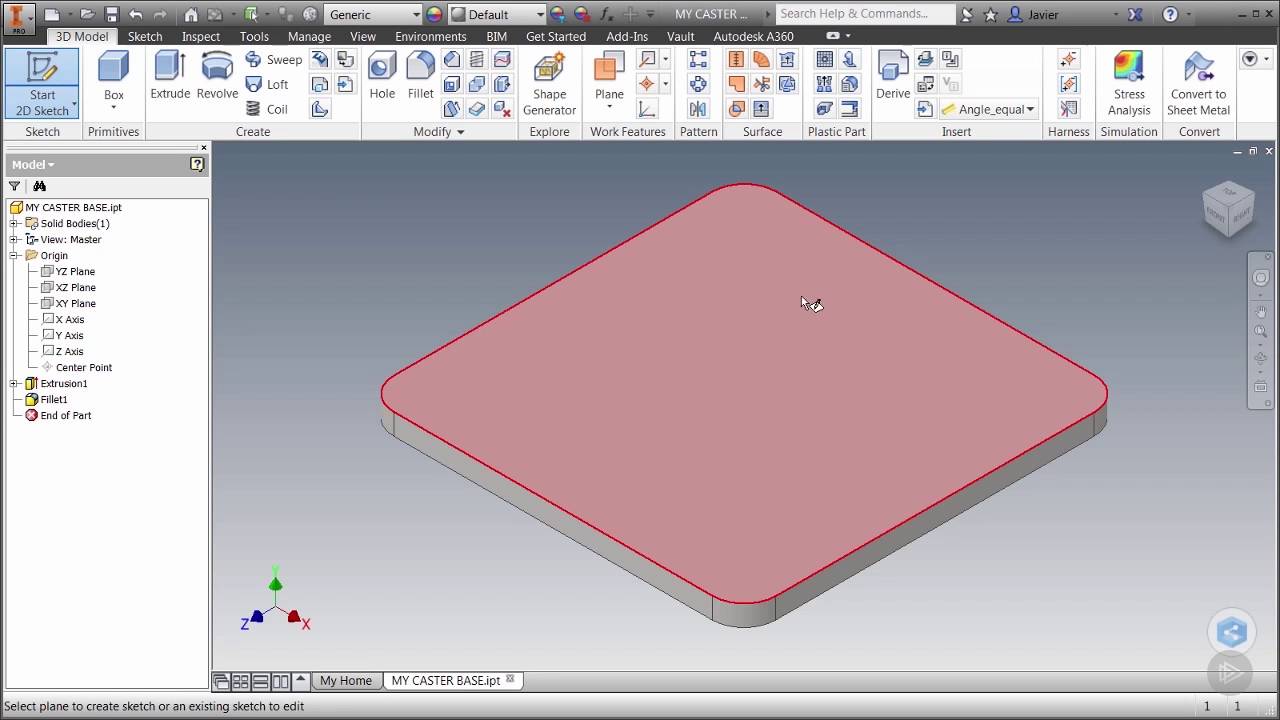Choose the Coil tool
Image resolution: width=1280 pixels, height=720 pixels.
[x=267, y=109]
